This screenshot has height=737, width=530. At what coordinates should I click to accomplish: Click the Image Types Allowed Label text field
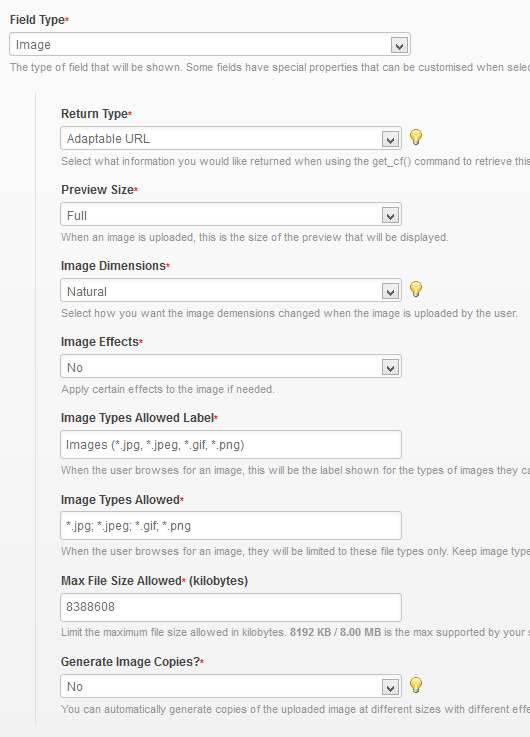click(231, 445)
